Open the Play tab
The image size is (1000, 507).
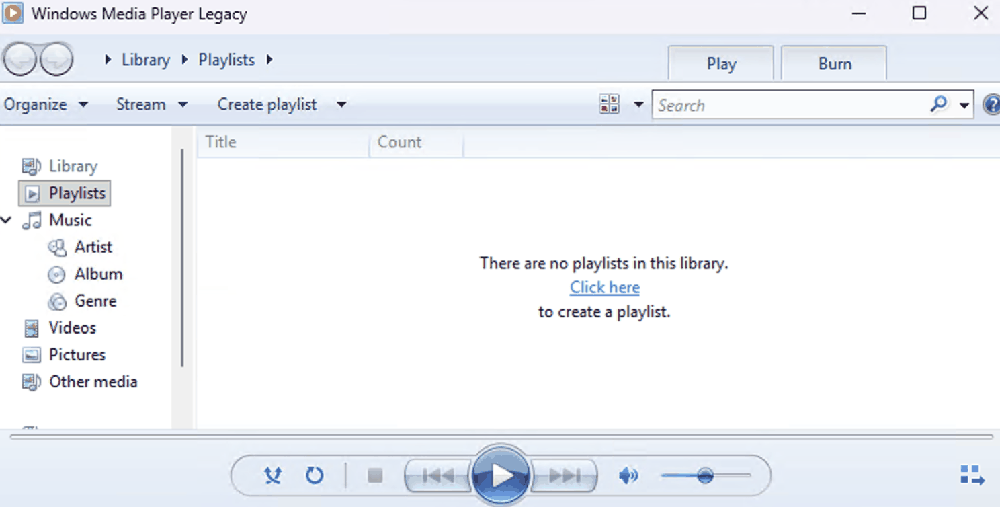point(720,63)
